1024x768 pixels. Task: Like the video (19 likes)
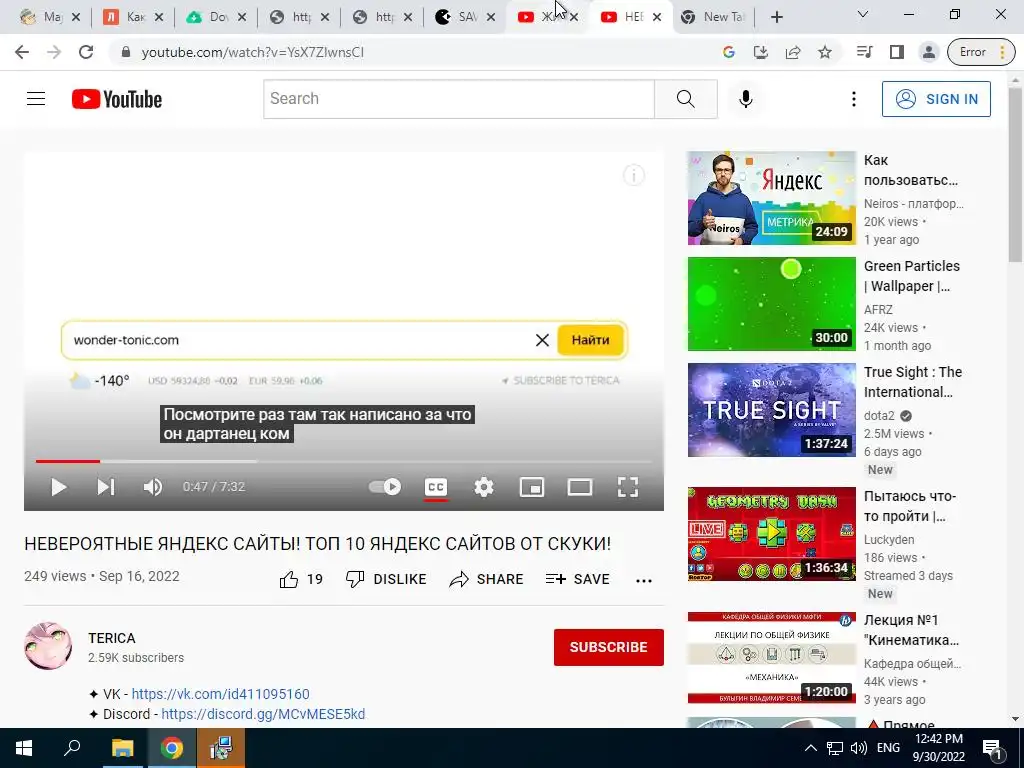pyautogui.click(x=301, y=579)
